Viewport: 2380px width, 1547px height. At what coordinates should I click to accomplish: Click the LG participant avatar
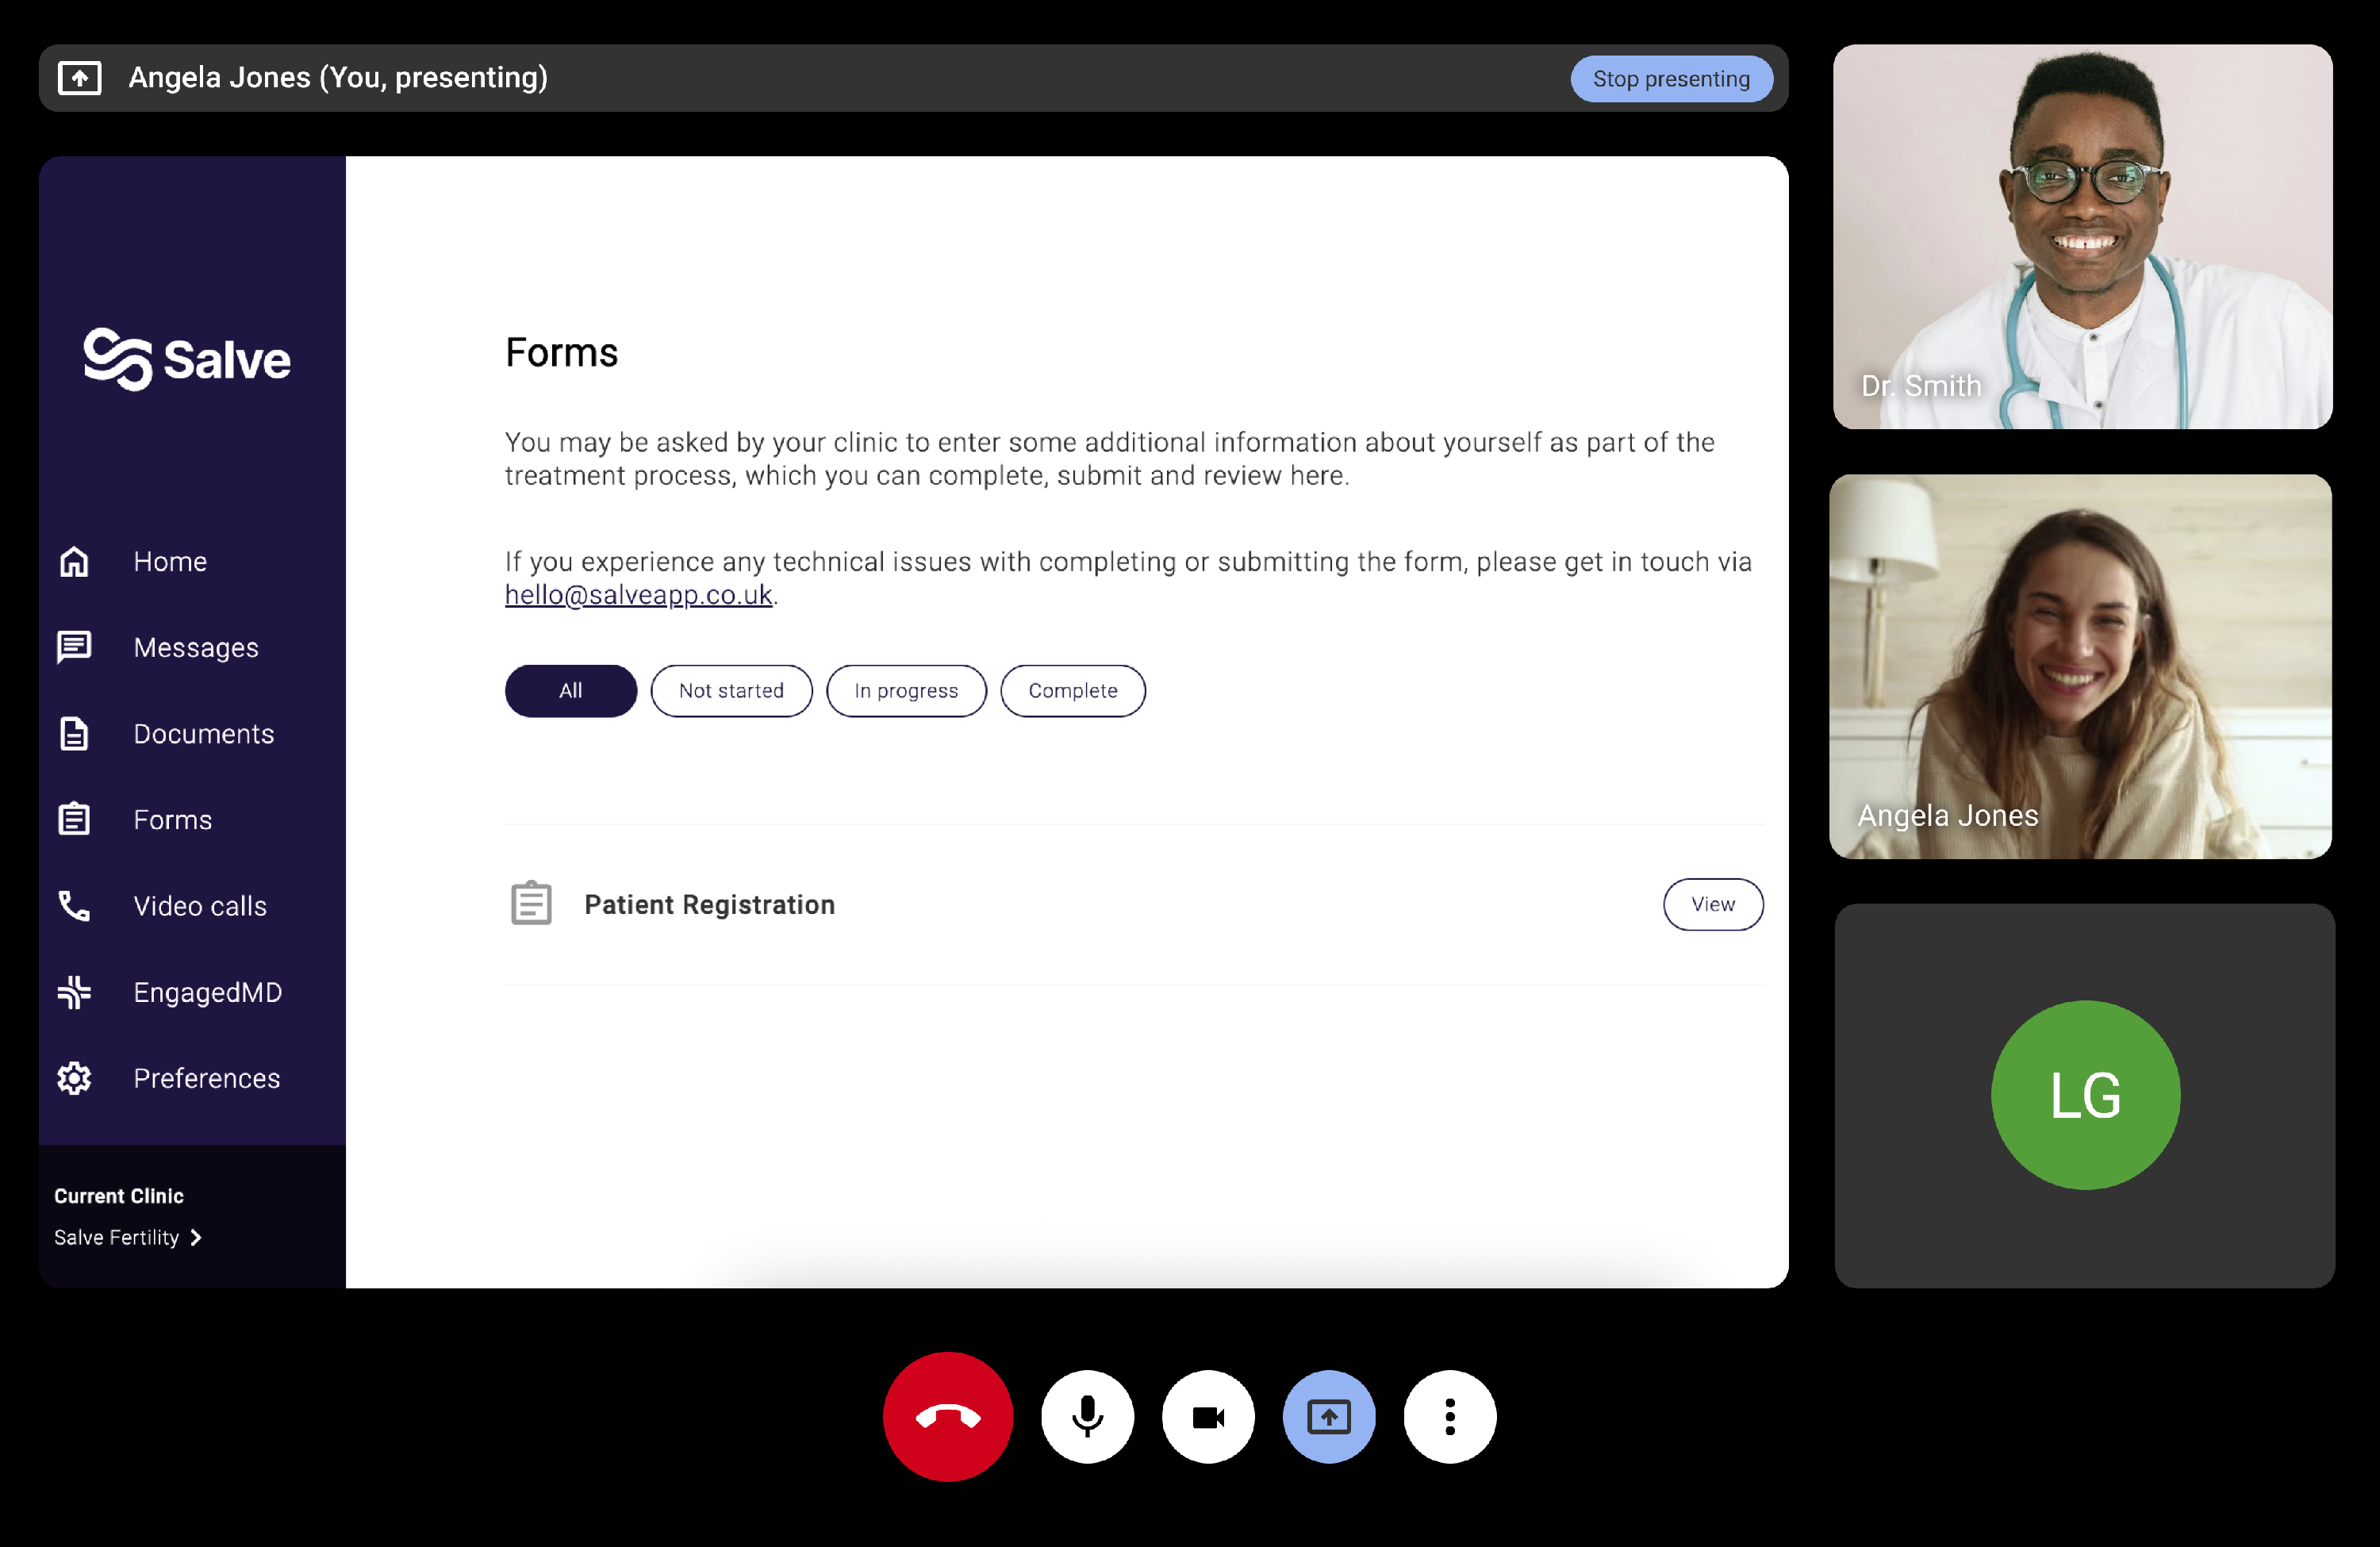[x=2085, y=1095]
